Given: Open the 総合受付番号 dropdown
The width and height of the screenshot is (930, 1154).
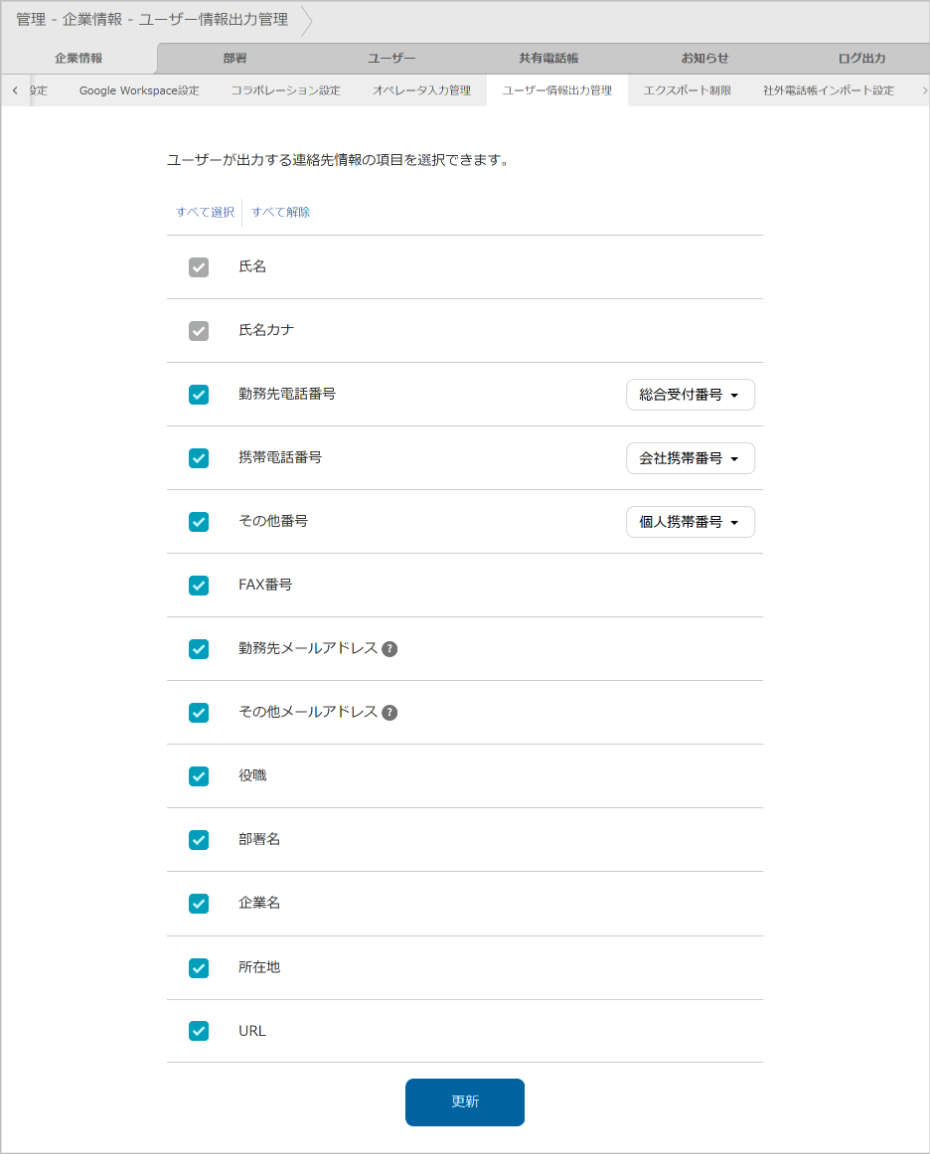Looking at the screenshot, I should click(690, 394).
